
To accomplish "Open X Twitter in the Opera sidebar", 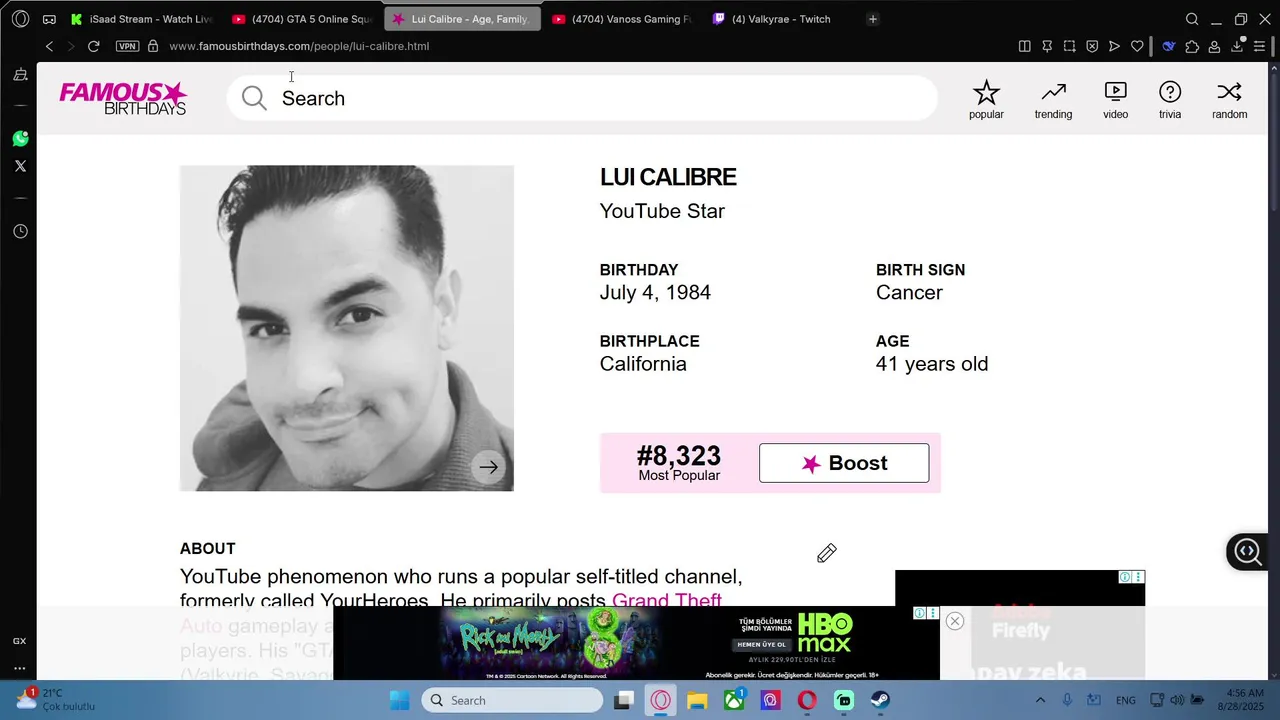I will pyautogui.click(x=20, y=166).
